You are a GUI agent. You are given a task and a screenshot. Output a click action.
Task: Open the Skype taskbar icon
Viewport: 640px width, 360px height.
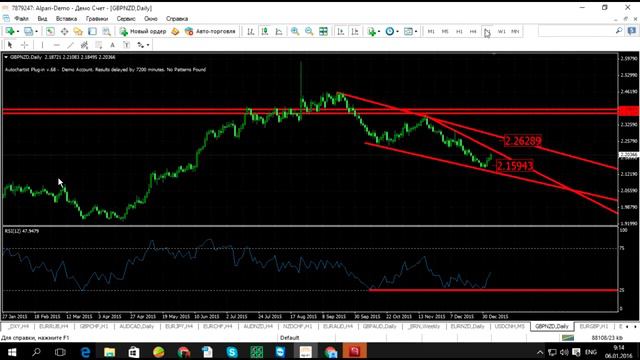tap(232, 351)
